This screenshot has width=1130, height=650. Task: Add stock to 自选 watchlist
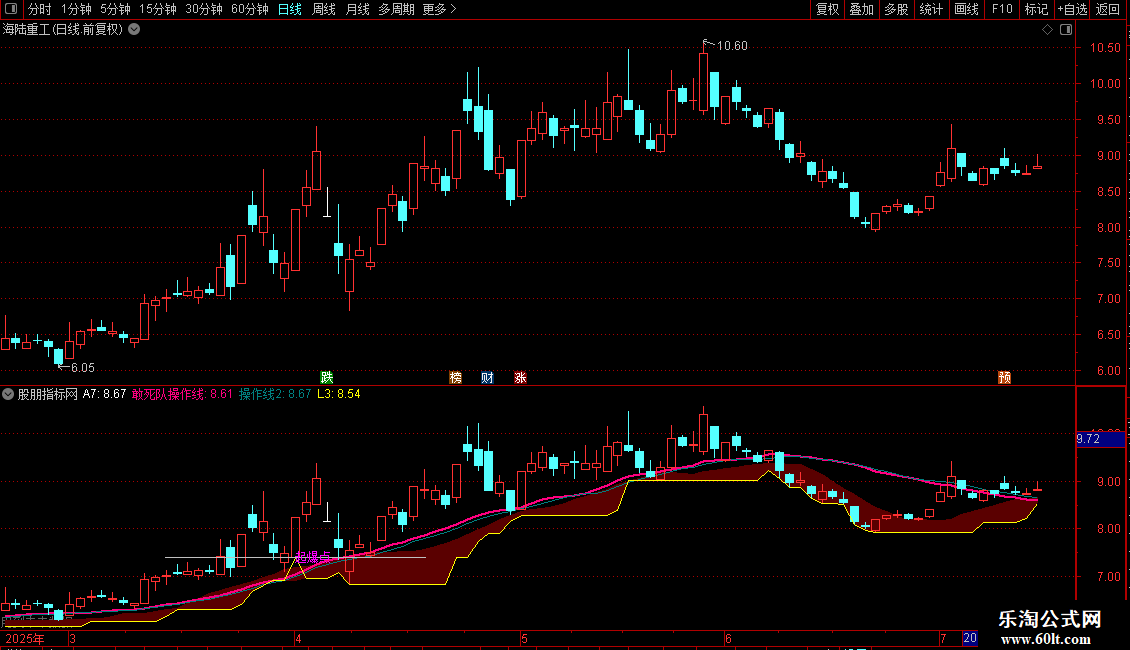1072,9
